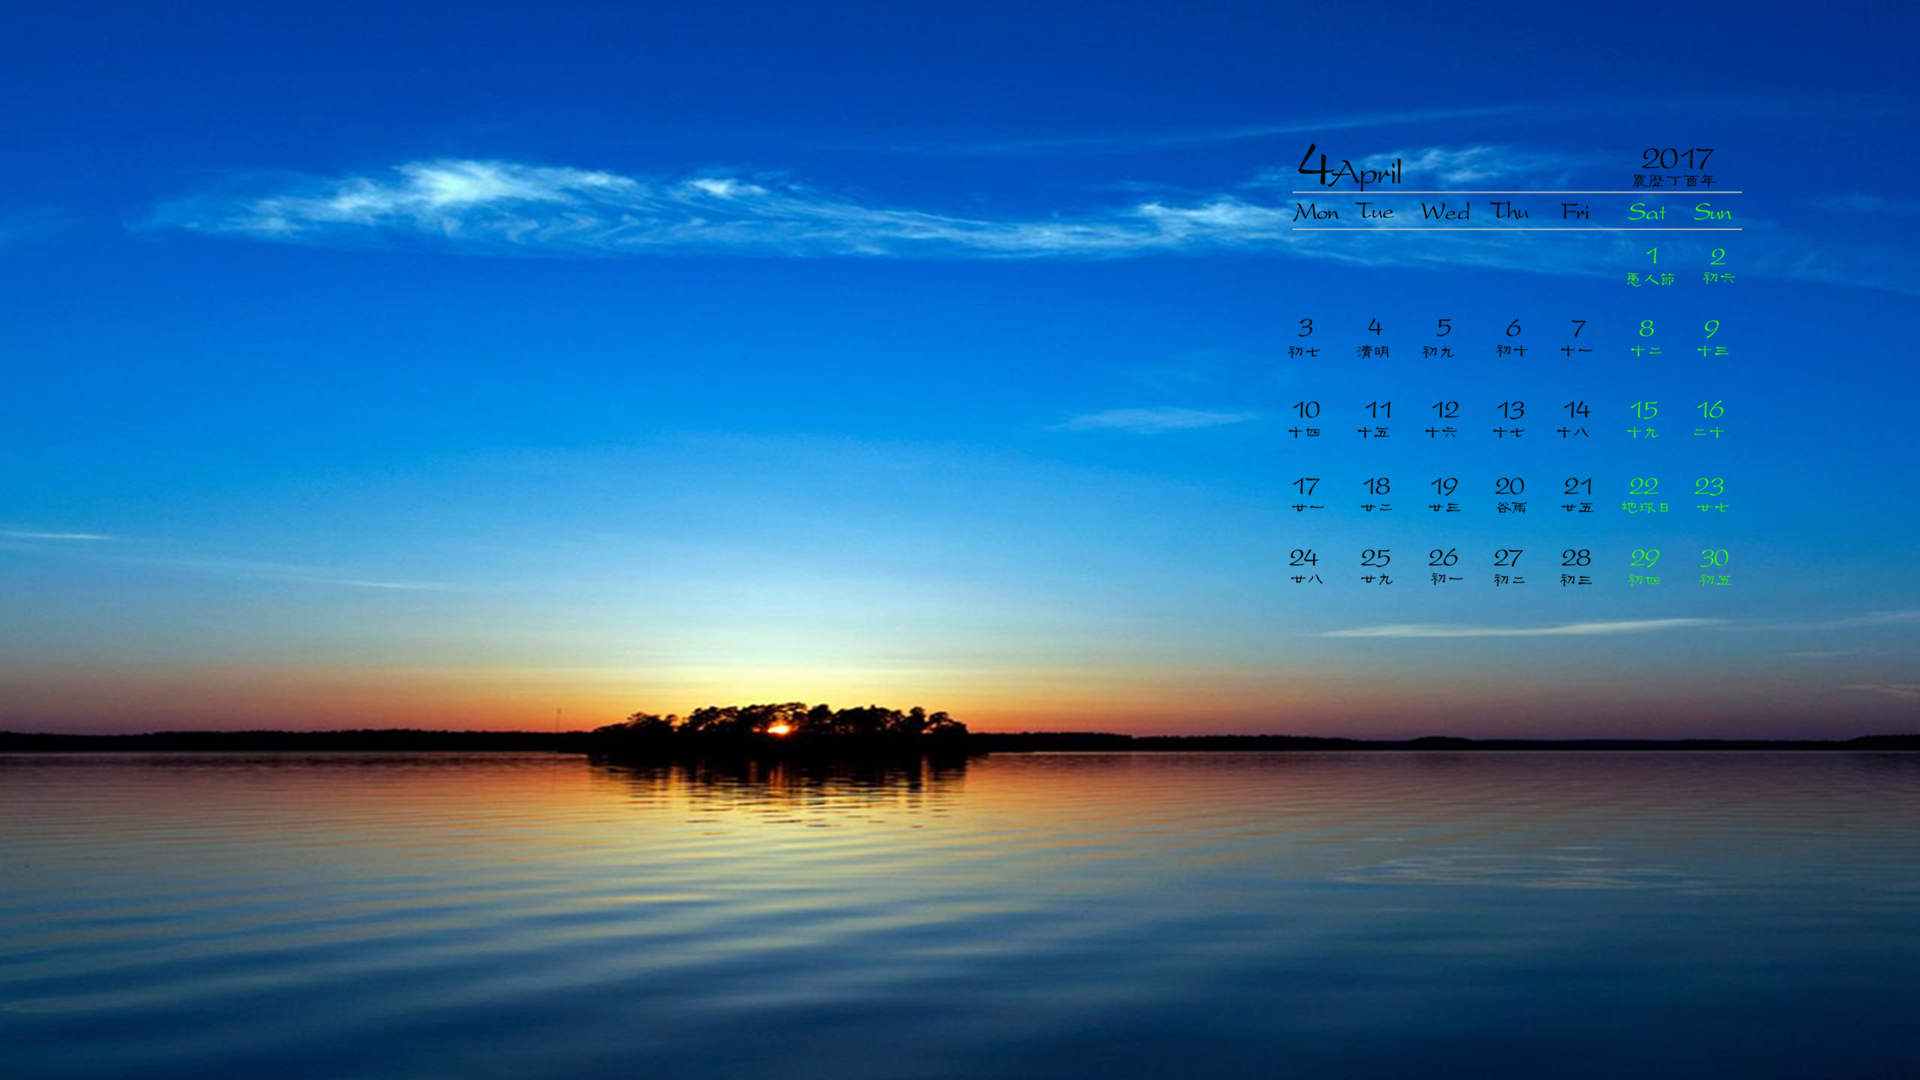Click the Sat column header
This screenshot has width=1920, height=1080.
coord(1647,211)
